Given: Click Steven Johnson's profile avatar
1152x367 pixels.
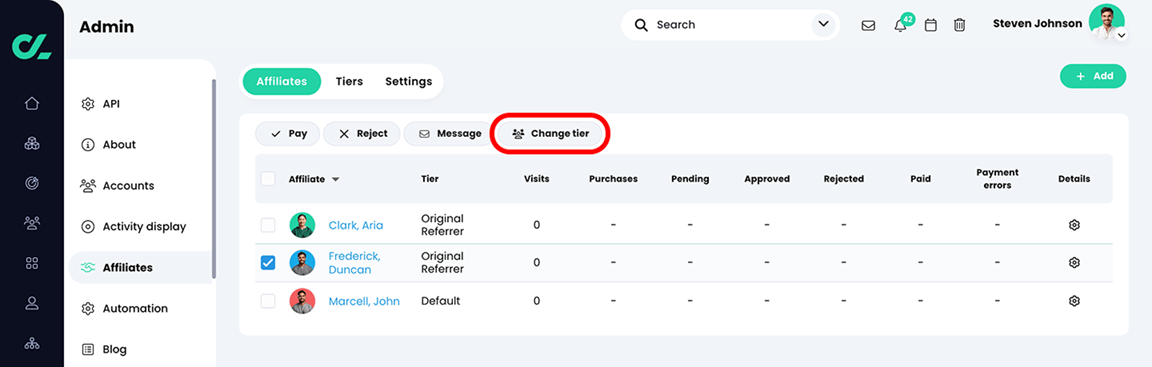Looking at the screenshot, I should point(1106,22).
